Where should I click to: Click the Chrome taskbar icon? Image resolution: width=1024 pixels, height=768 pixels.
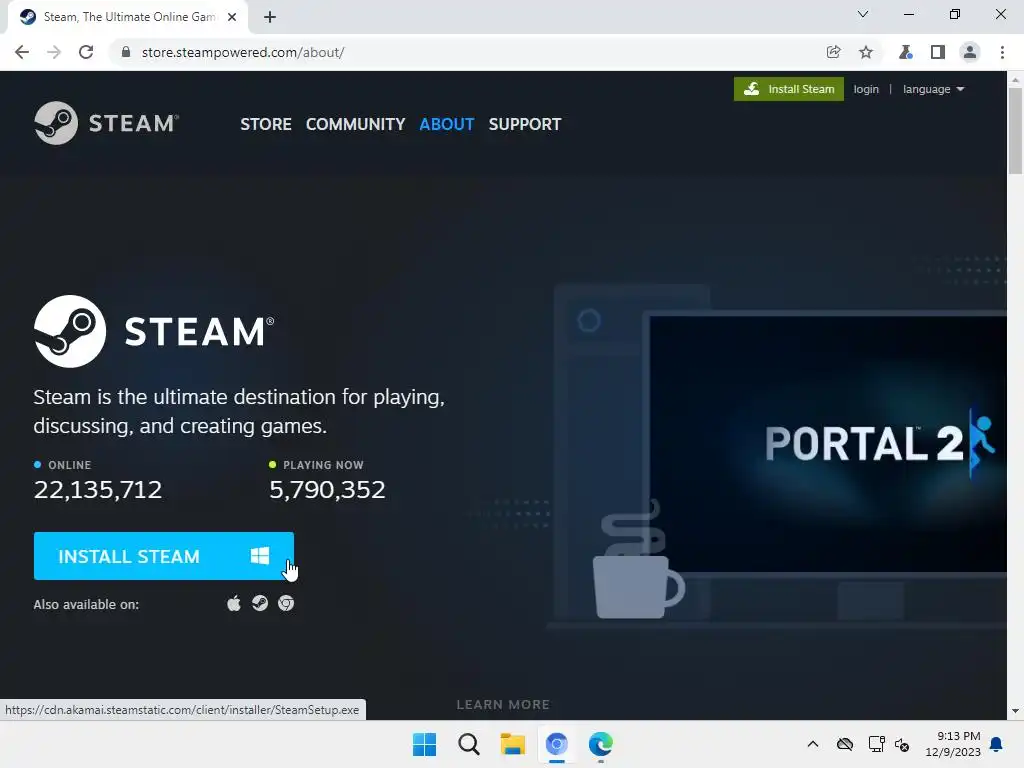[x=556, y=744]
